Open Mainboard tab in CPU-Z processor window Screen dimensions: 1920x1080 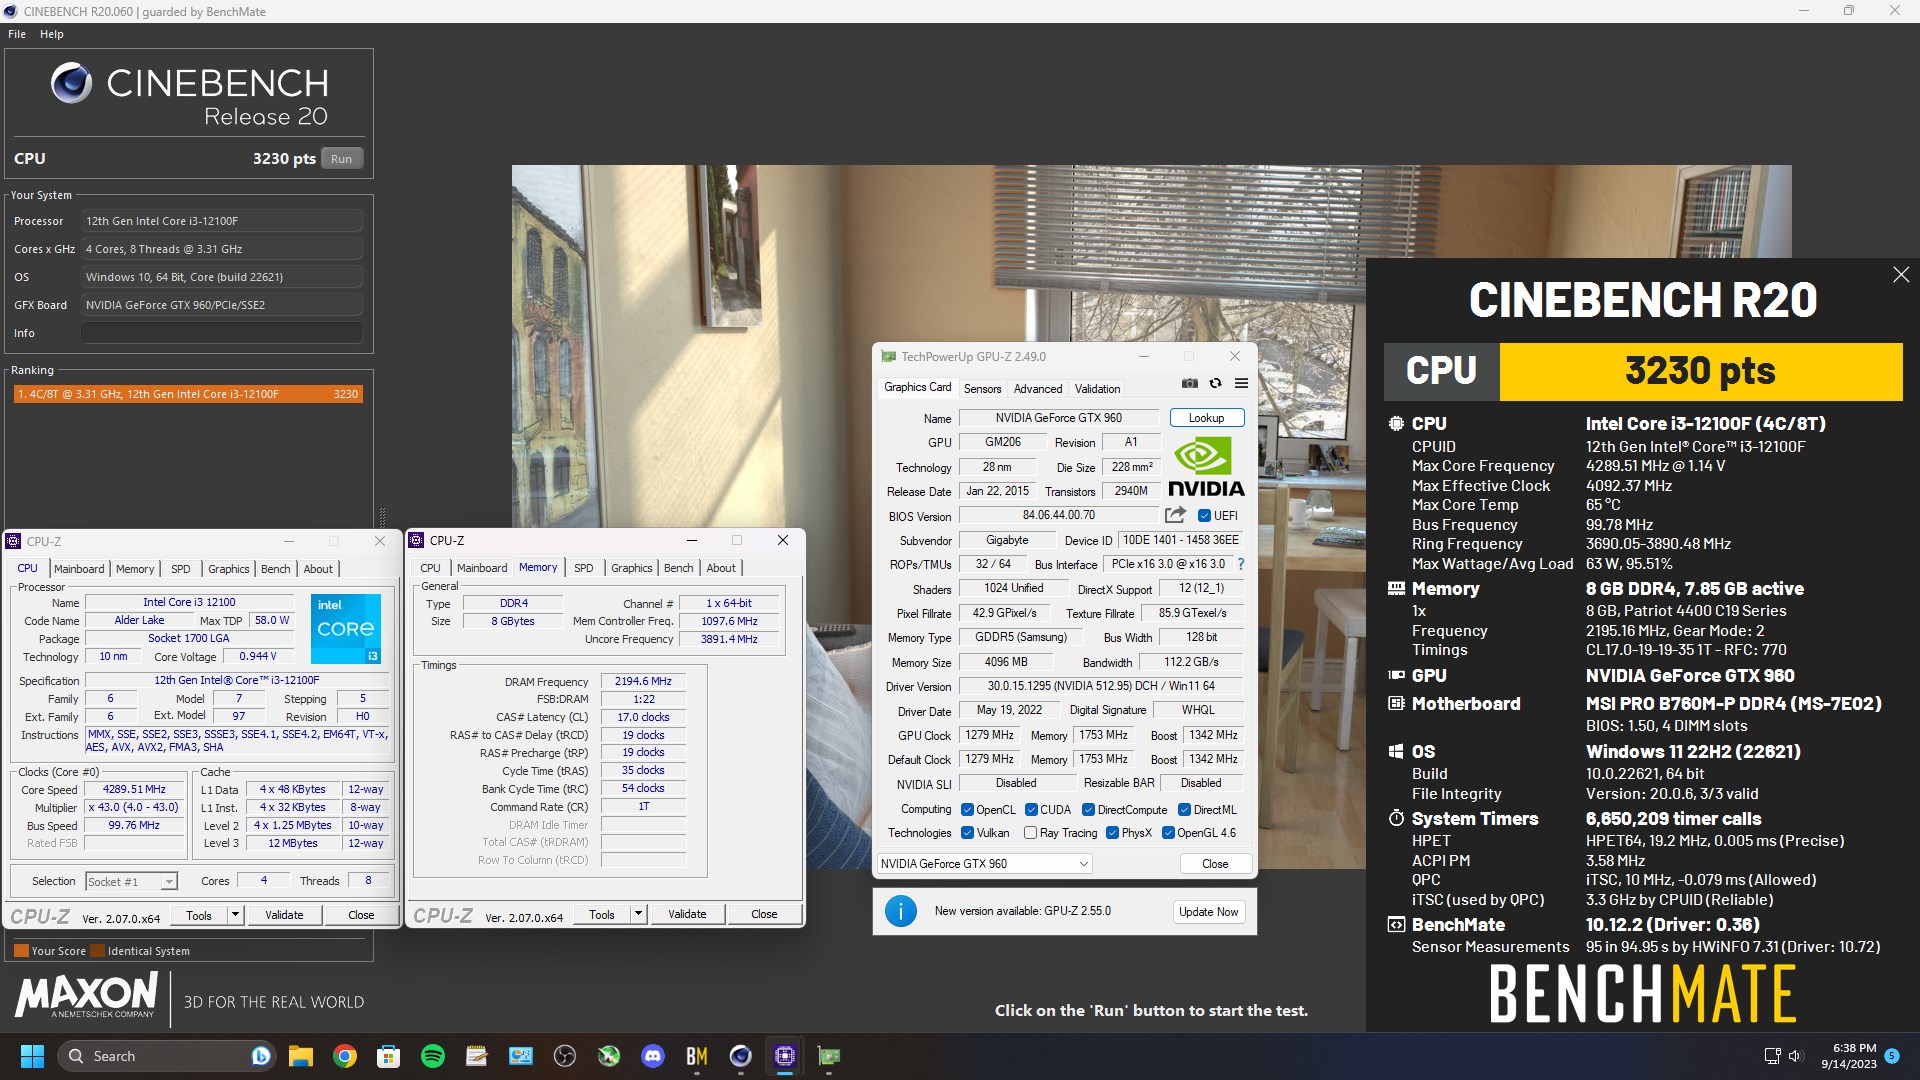tap(79, 569)
